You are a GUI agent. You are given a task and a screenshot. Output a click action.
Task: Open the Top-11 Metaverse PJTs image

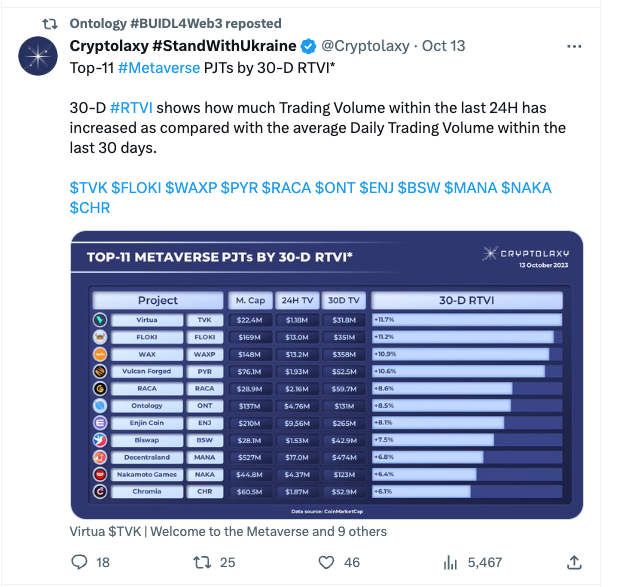(x=326, y=374)
